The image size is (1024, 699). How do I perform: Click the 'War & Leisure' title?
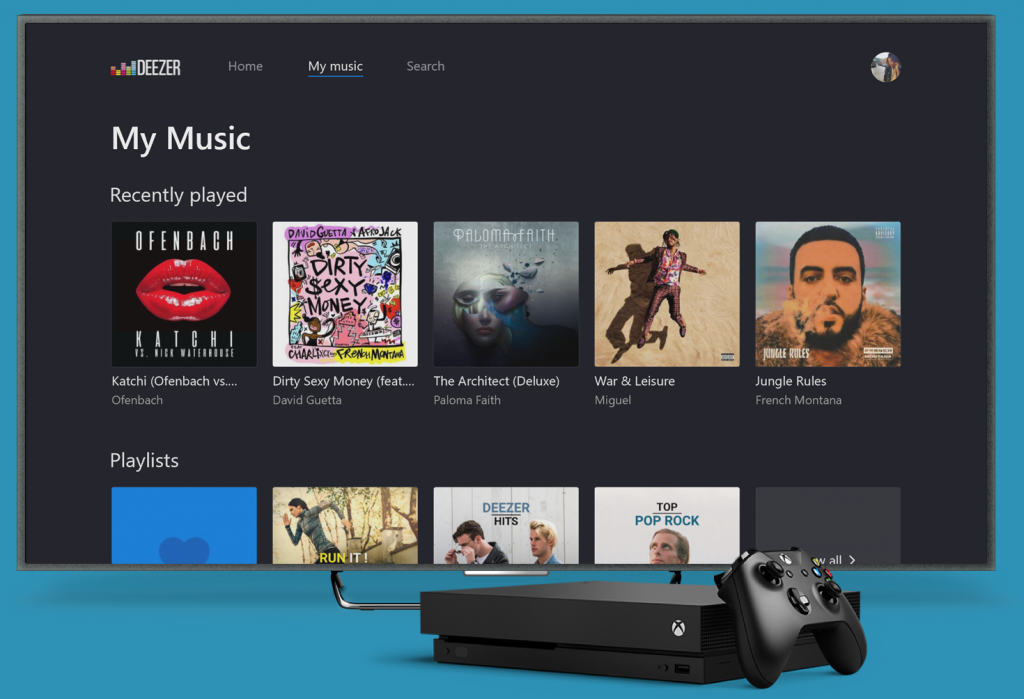tap(635, 381)
